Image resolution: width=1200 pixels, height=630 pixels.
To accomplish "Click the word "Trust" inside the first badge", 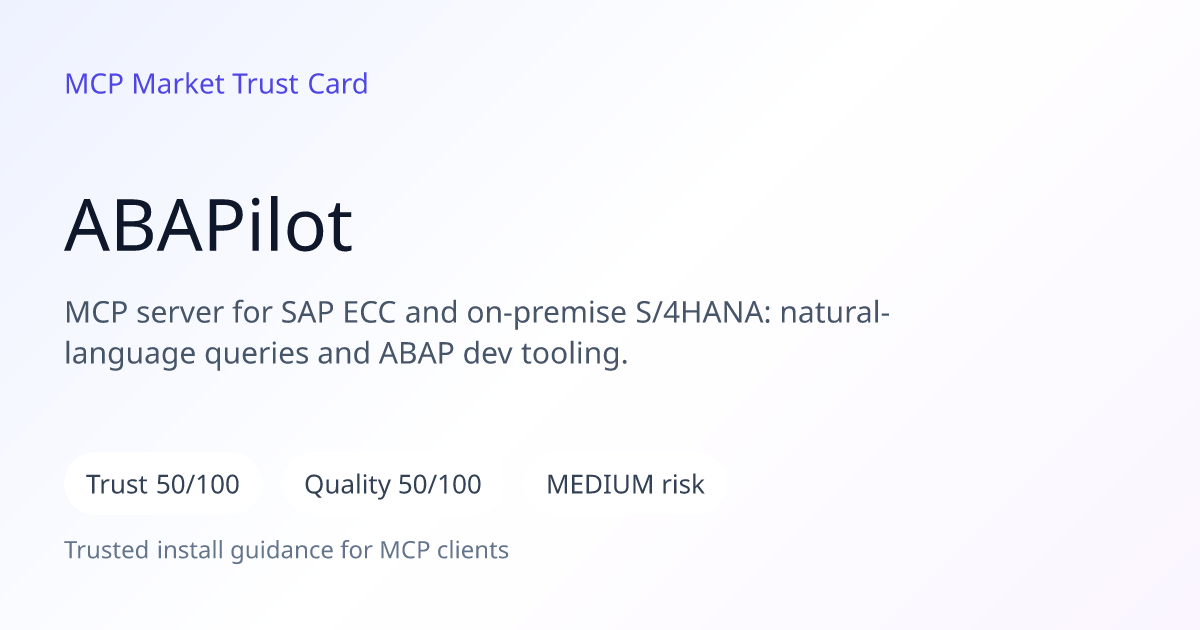I will point(118,485).
